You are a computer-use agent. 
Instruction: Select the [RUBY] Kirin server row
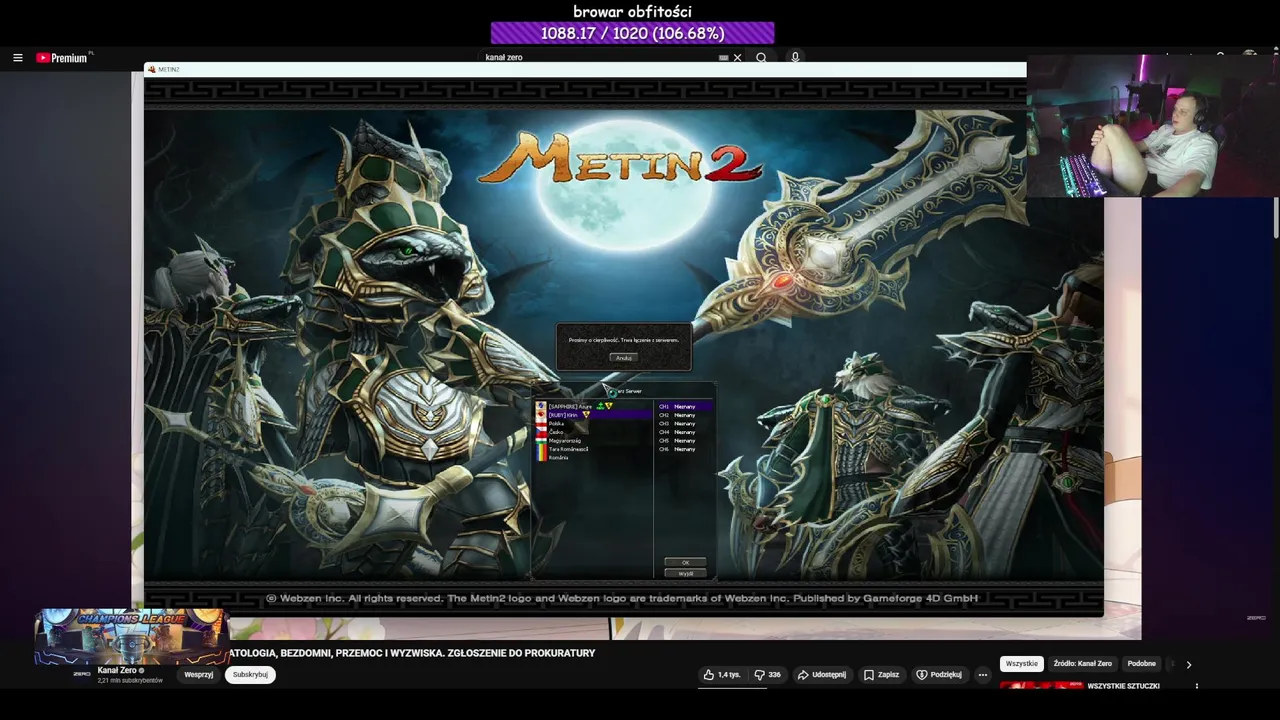[x=592, y=414]
